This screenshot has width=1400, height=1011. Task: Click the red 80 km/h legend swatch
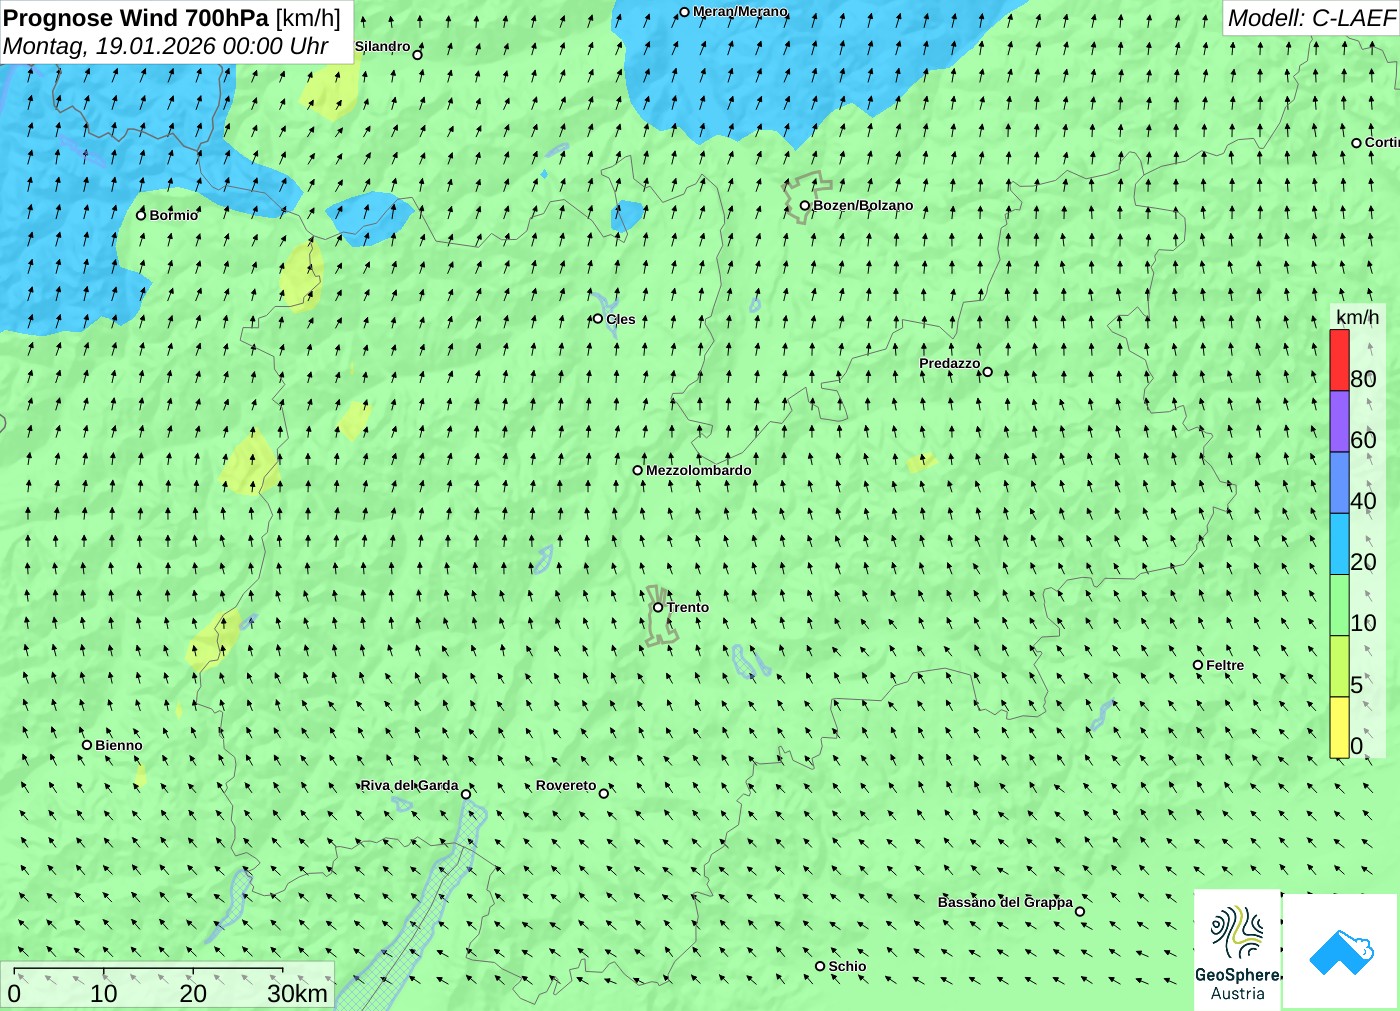tap(1339, 360)
